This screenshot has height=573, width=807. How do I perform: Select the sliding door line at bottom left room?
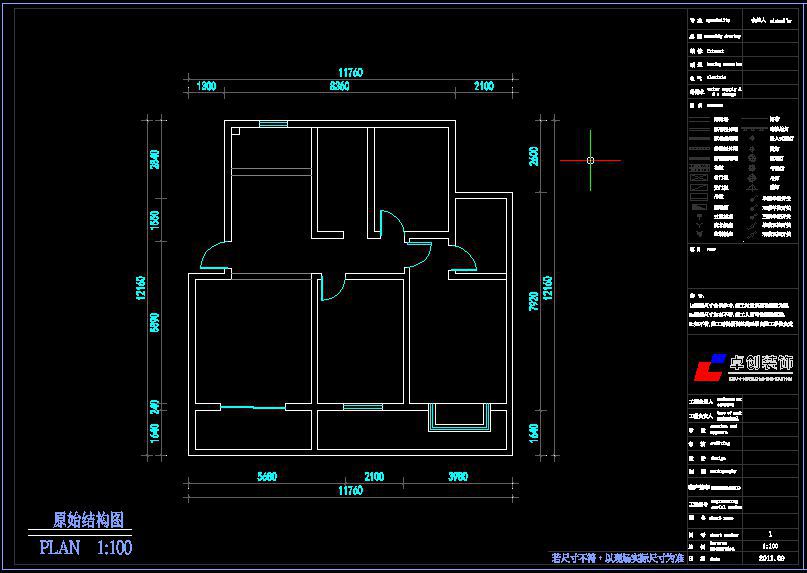pyautogui.click(x=250, y=406)
